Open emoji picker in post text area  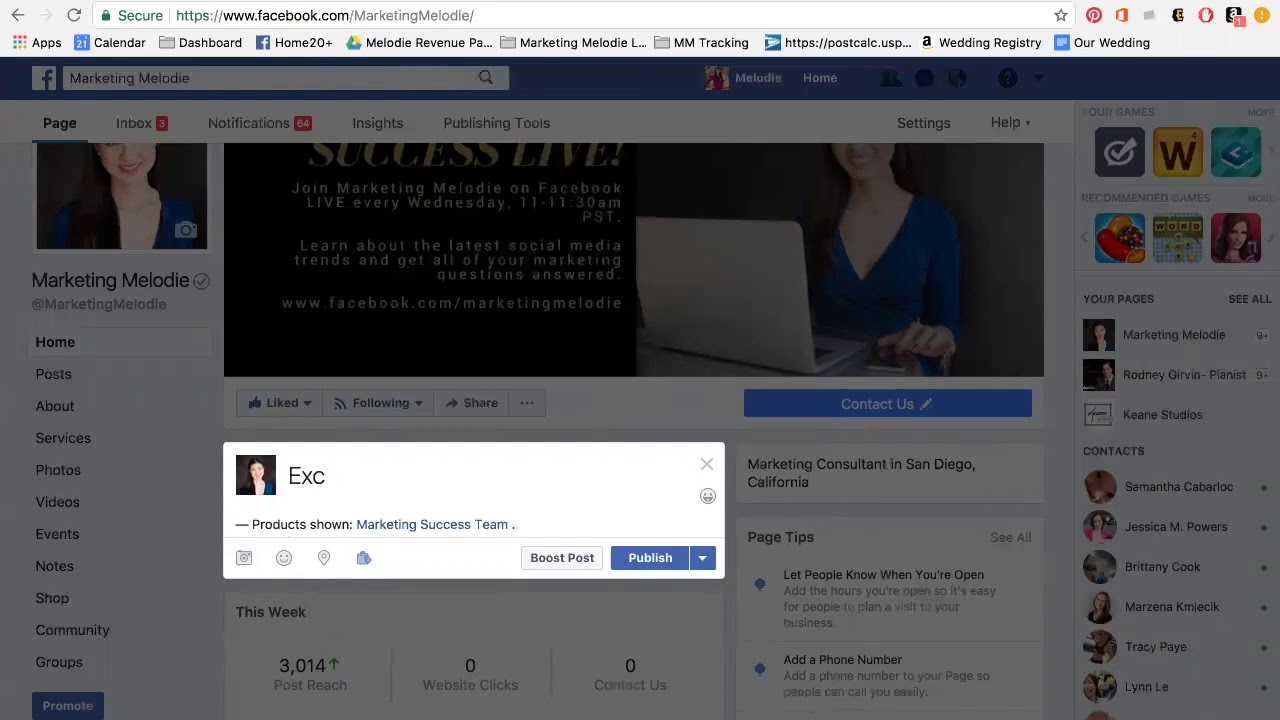[x=707, y=496]
